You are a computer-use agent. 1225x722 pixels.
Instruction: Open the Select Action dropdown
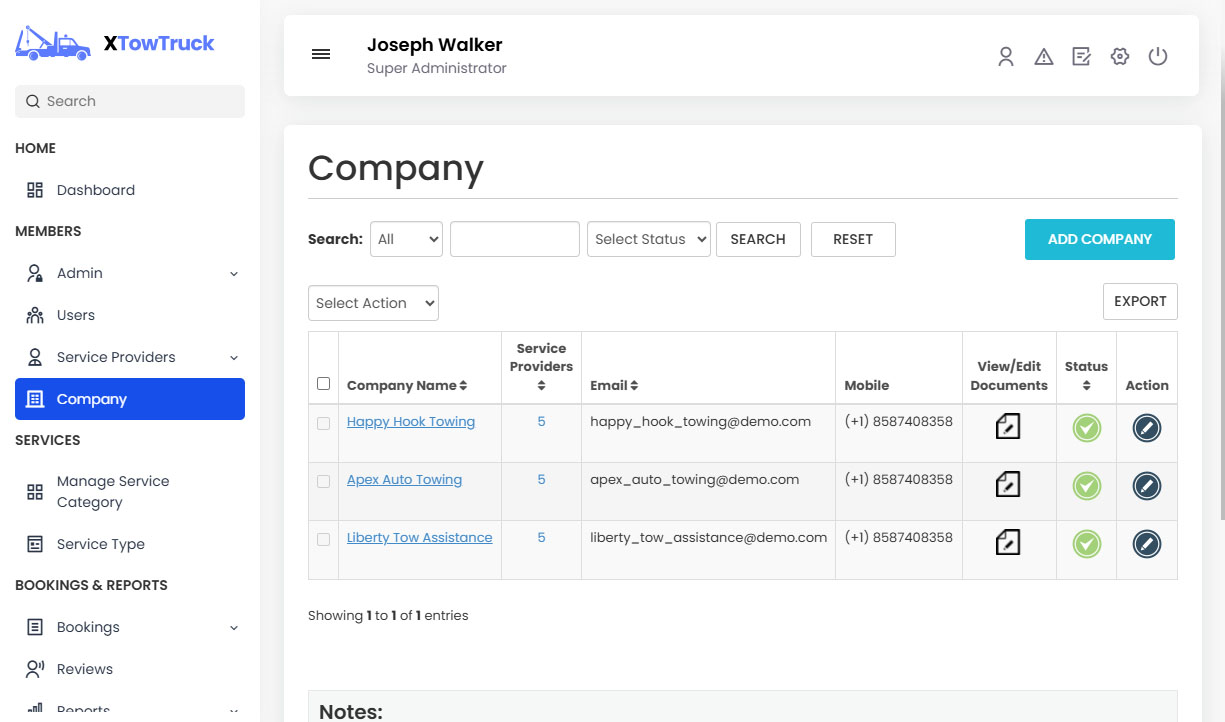[373, 302]
